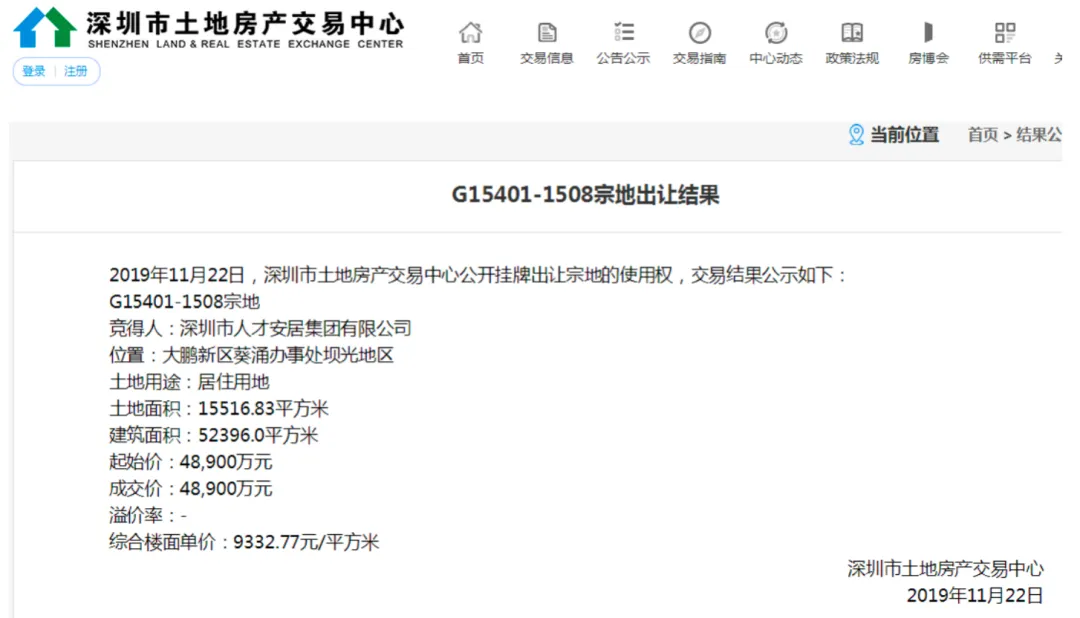
Task: Click the green-blue house logo icon
Action: tap(45, 27)
